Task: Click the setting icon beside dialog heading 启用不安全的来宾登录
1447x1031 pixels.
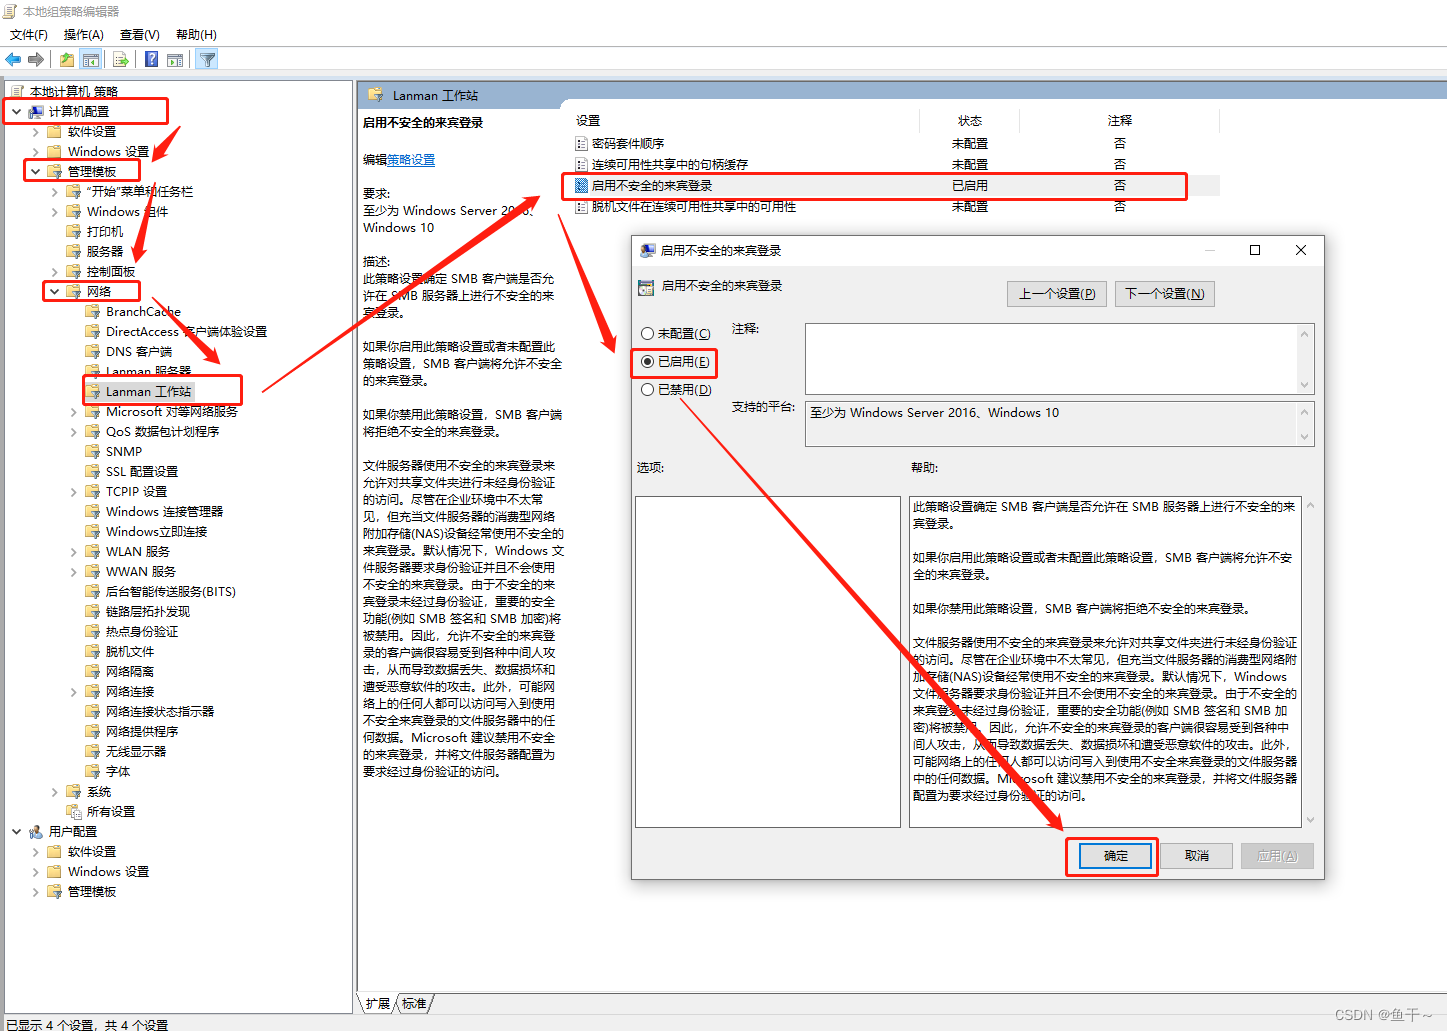Action: 646,287
